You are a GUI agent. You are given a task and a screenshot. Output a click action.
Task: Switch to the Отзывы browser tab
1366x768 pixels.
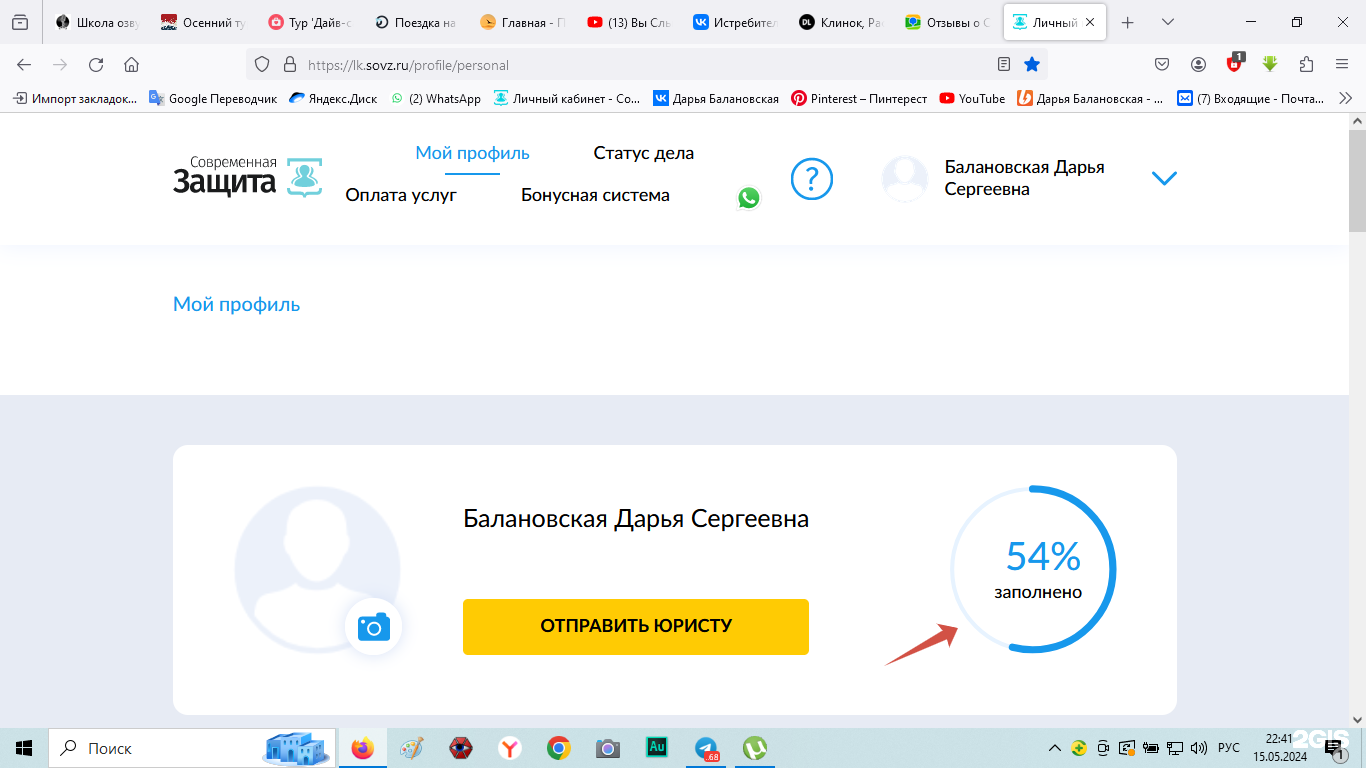click(x=946, y=22)
